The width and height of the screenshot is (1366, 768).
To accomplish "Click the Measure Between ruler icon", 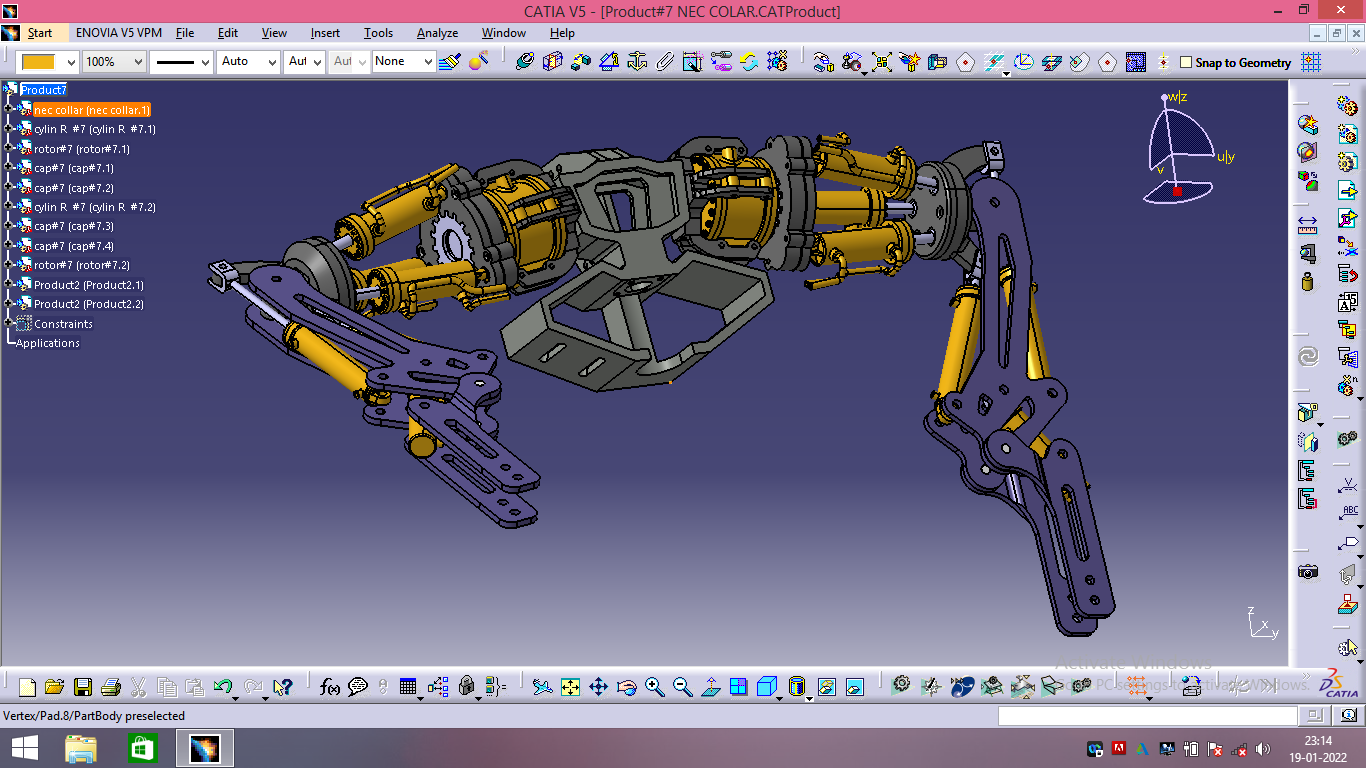I will (1308, 224).
